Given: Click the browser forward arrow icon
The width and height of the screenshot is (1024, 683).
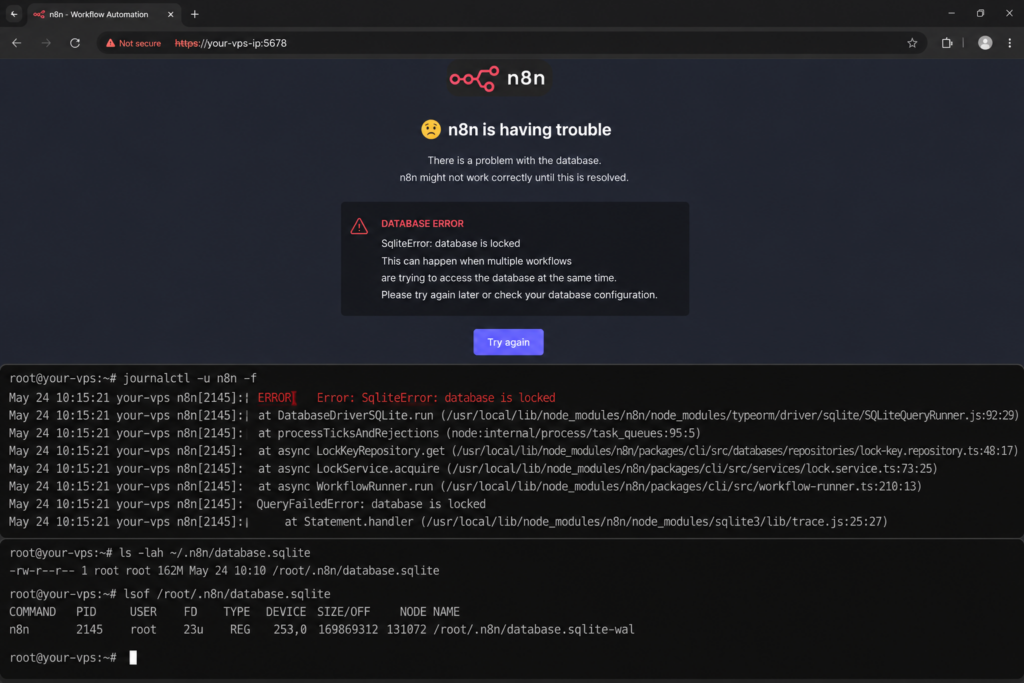Looking at the screenshot, I should click(46, 43).
